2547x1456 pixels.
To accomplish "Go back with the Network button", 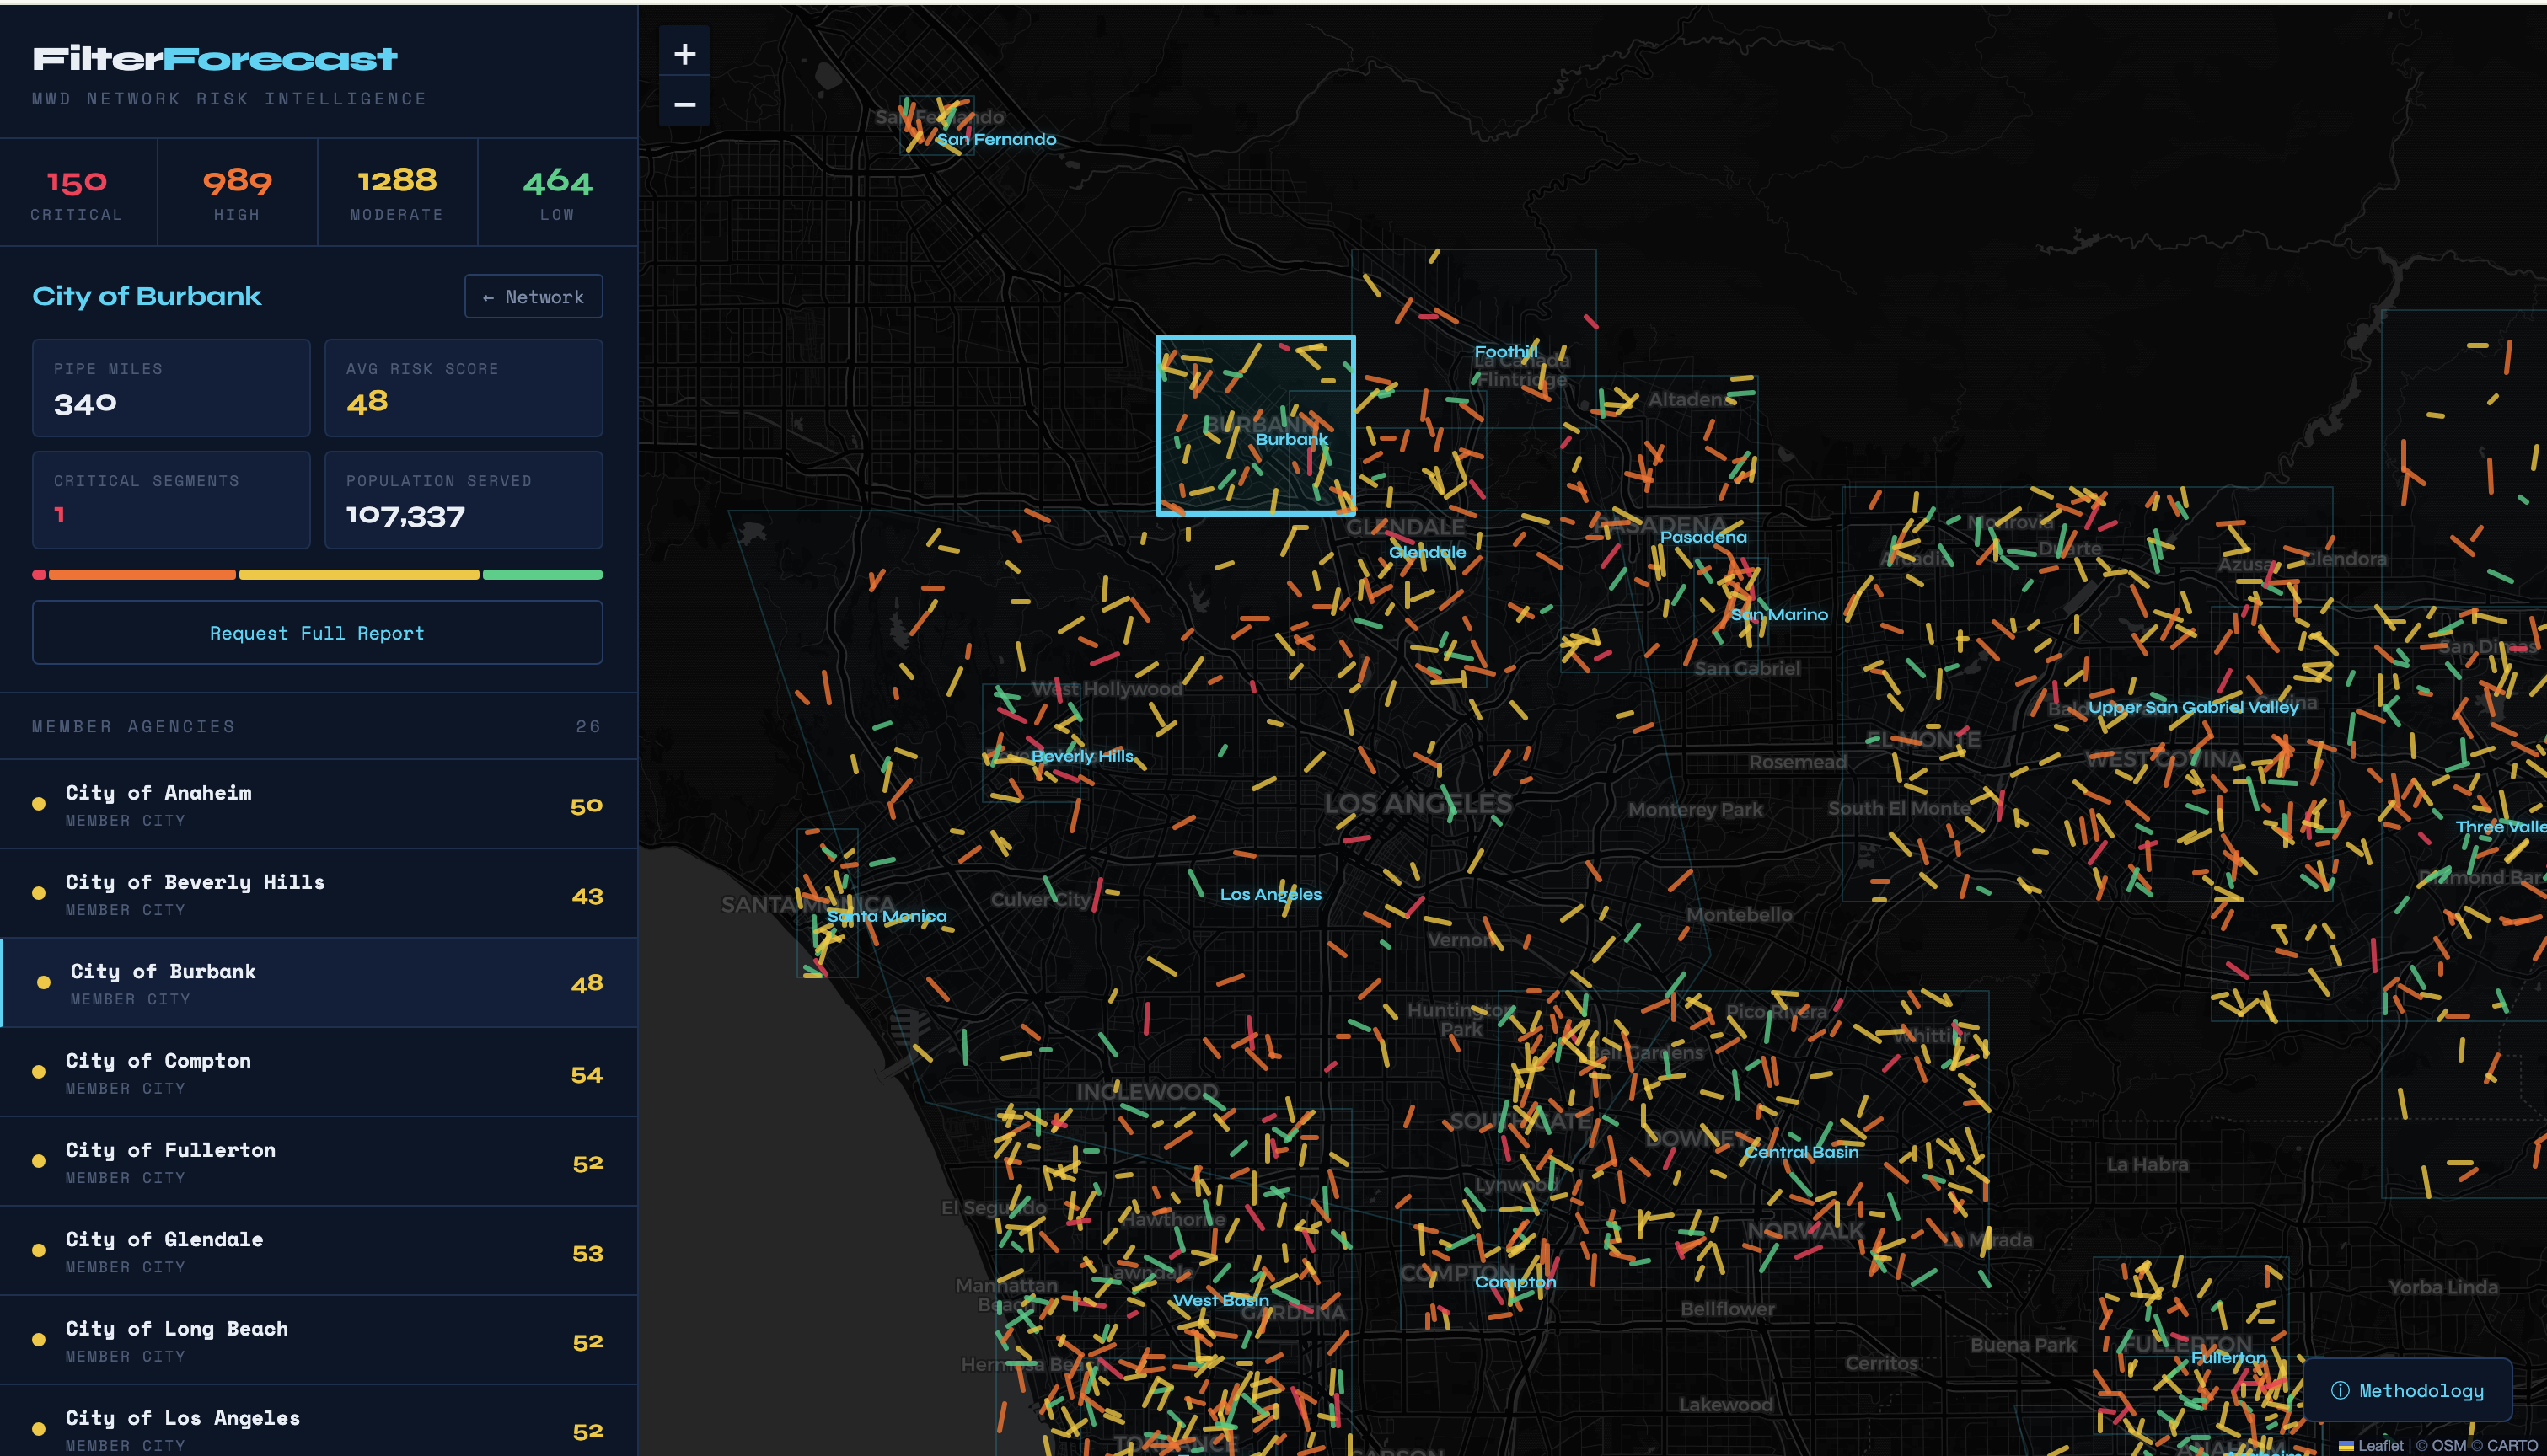I will point(533,297).
